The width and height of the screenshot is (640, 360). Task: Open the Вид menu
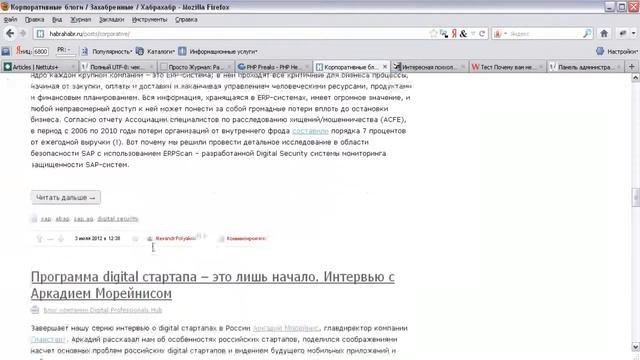click(x=57, y=20)
